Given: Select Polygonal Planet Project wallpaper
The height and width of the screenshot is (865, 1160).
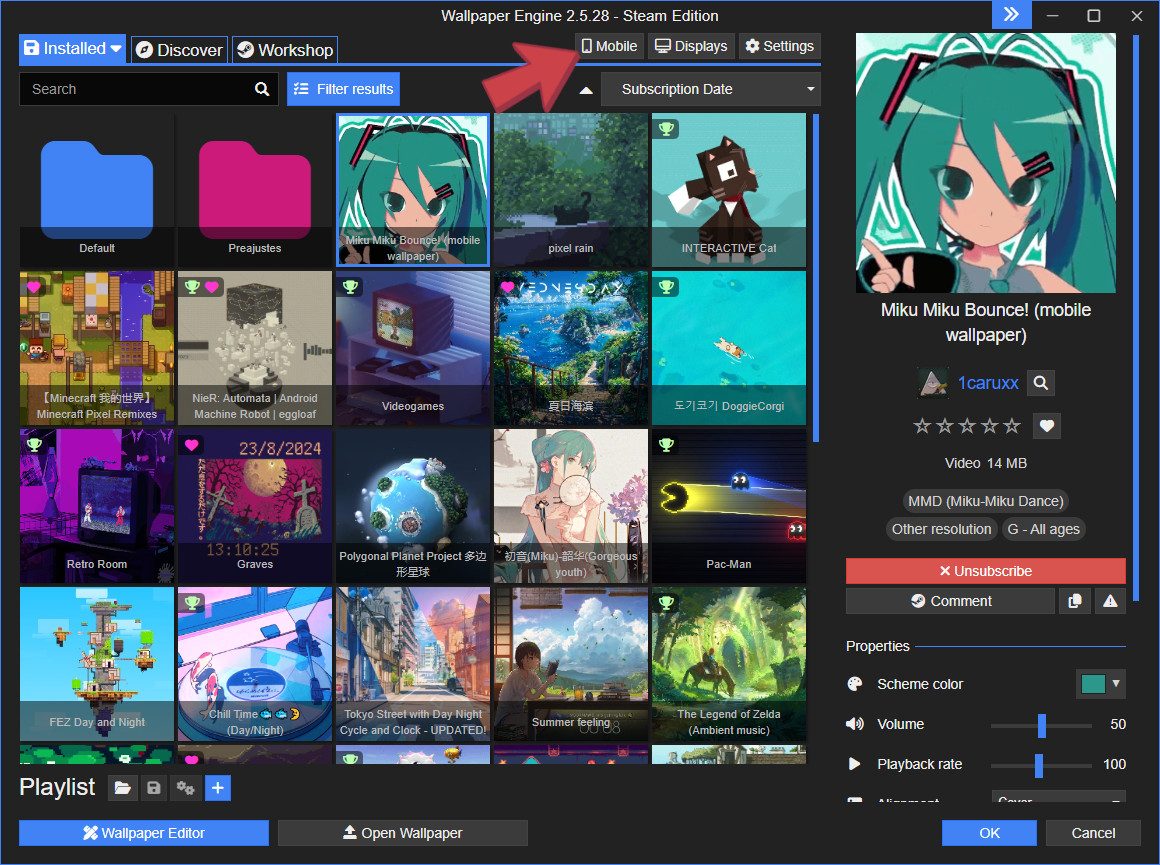Looking at the screenshot, I should [413, 506].
